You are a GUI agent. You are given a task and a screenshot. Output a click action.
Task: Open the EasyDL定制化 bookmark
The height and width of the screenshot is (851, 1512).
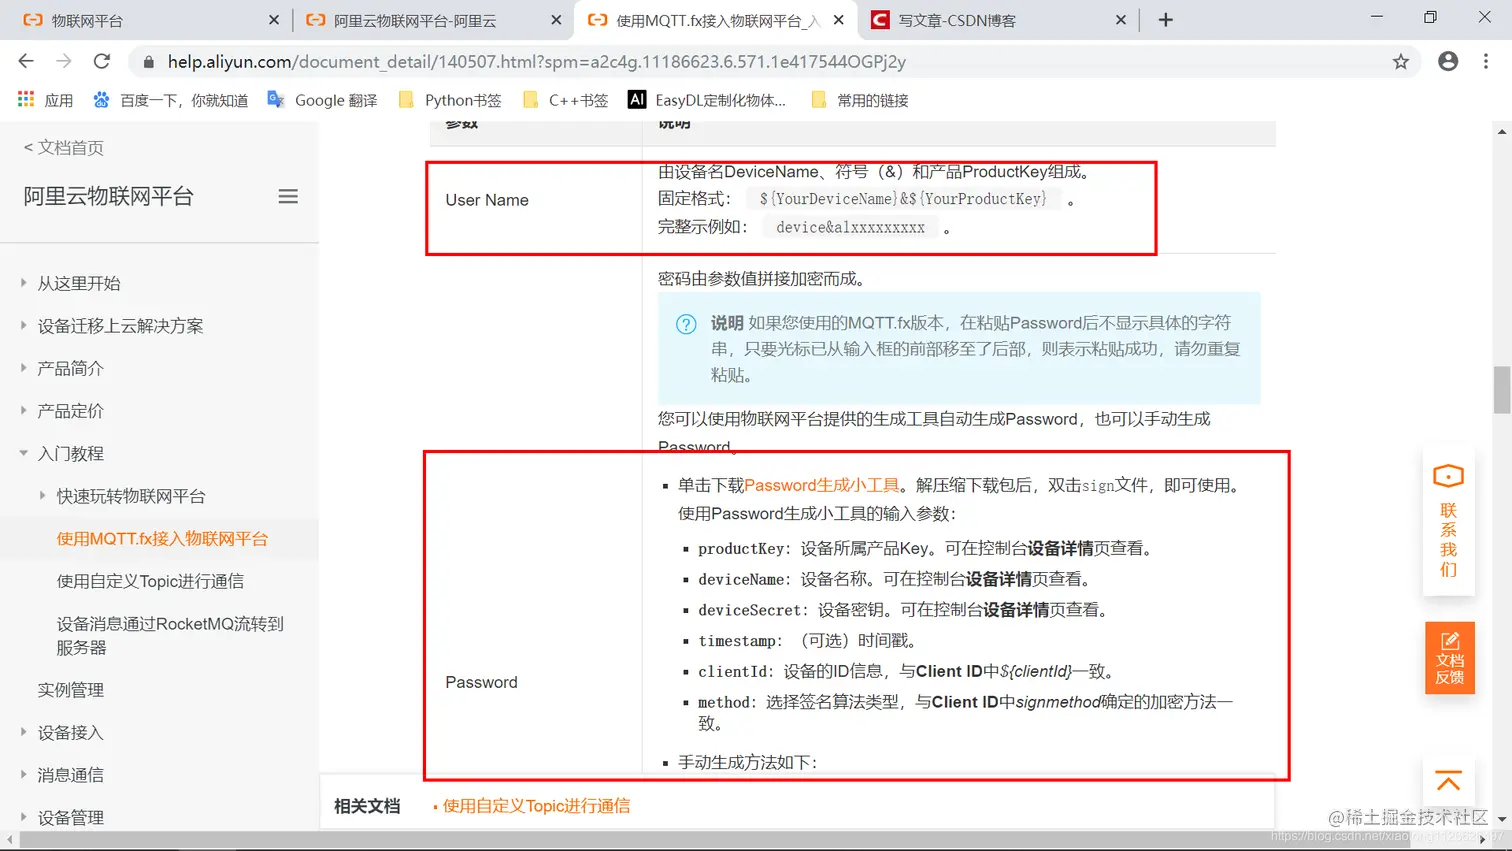click(707, 100)
